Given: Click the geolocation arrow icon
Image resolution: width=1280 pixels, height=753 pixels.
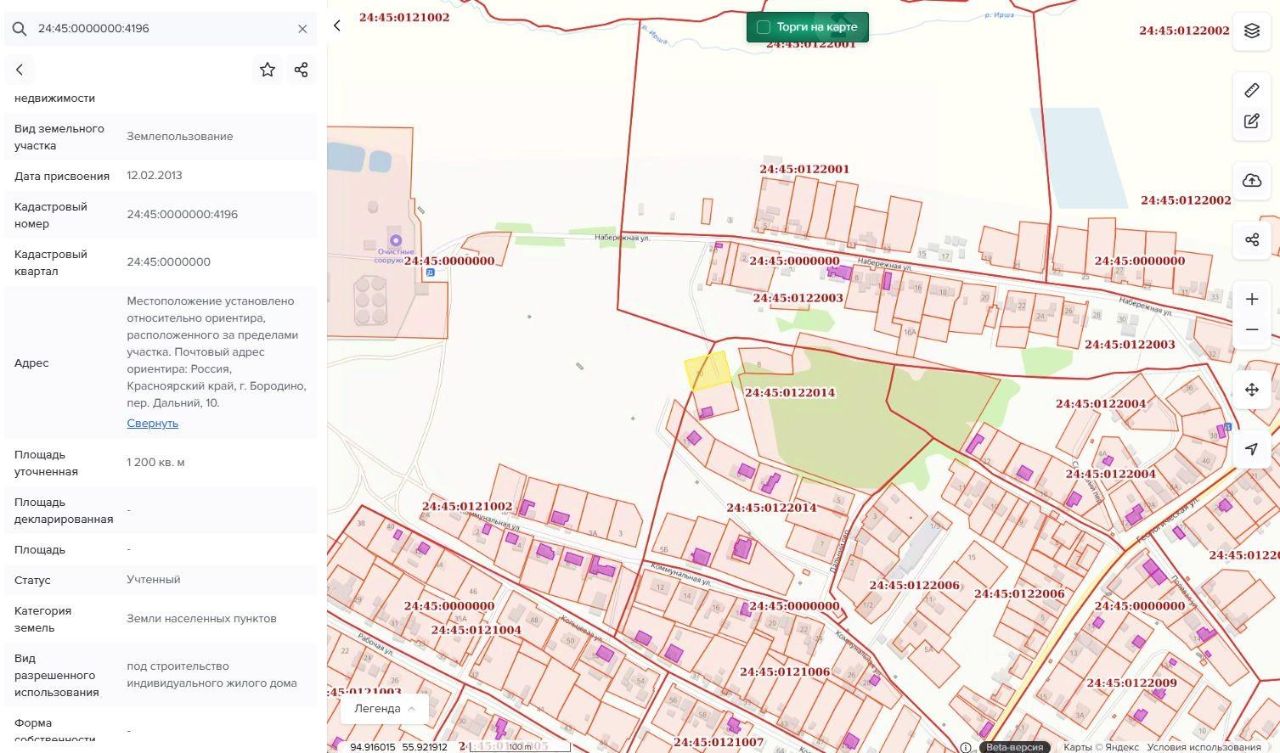Looking at the screenshot, I should tap(1251, 449).
